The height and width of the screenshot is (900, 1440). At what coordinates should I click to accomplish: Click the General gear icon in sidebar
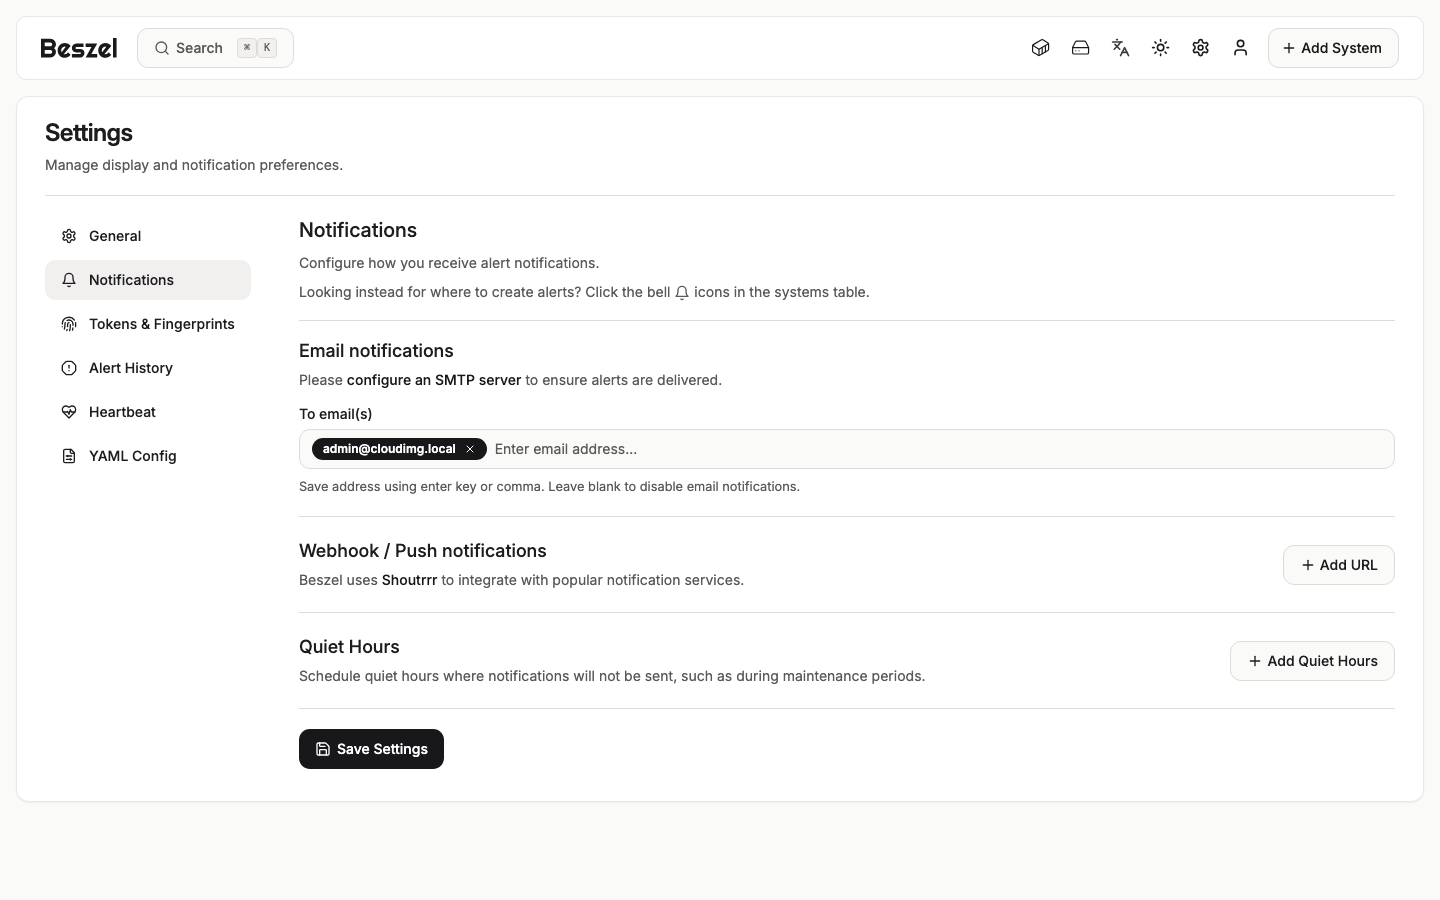click(x=69, y=236)
